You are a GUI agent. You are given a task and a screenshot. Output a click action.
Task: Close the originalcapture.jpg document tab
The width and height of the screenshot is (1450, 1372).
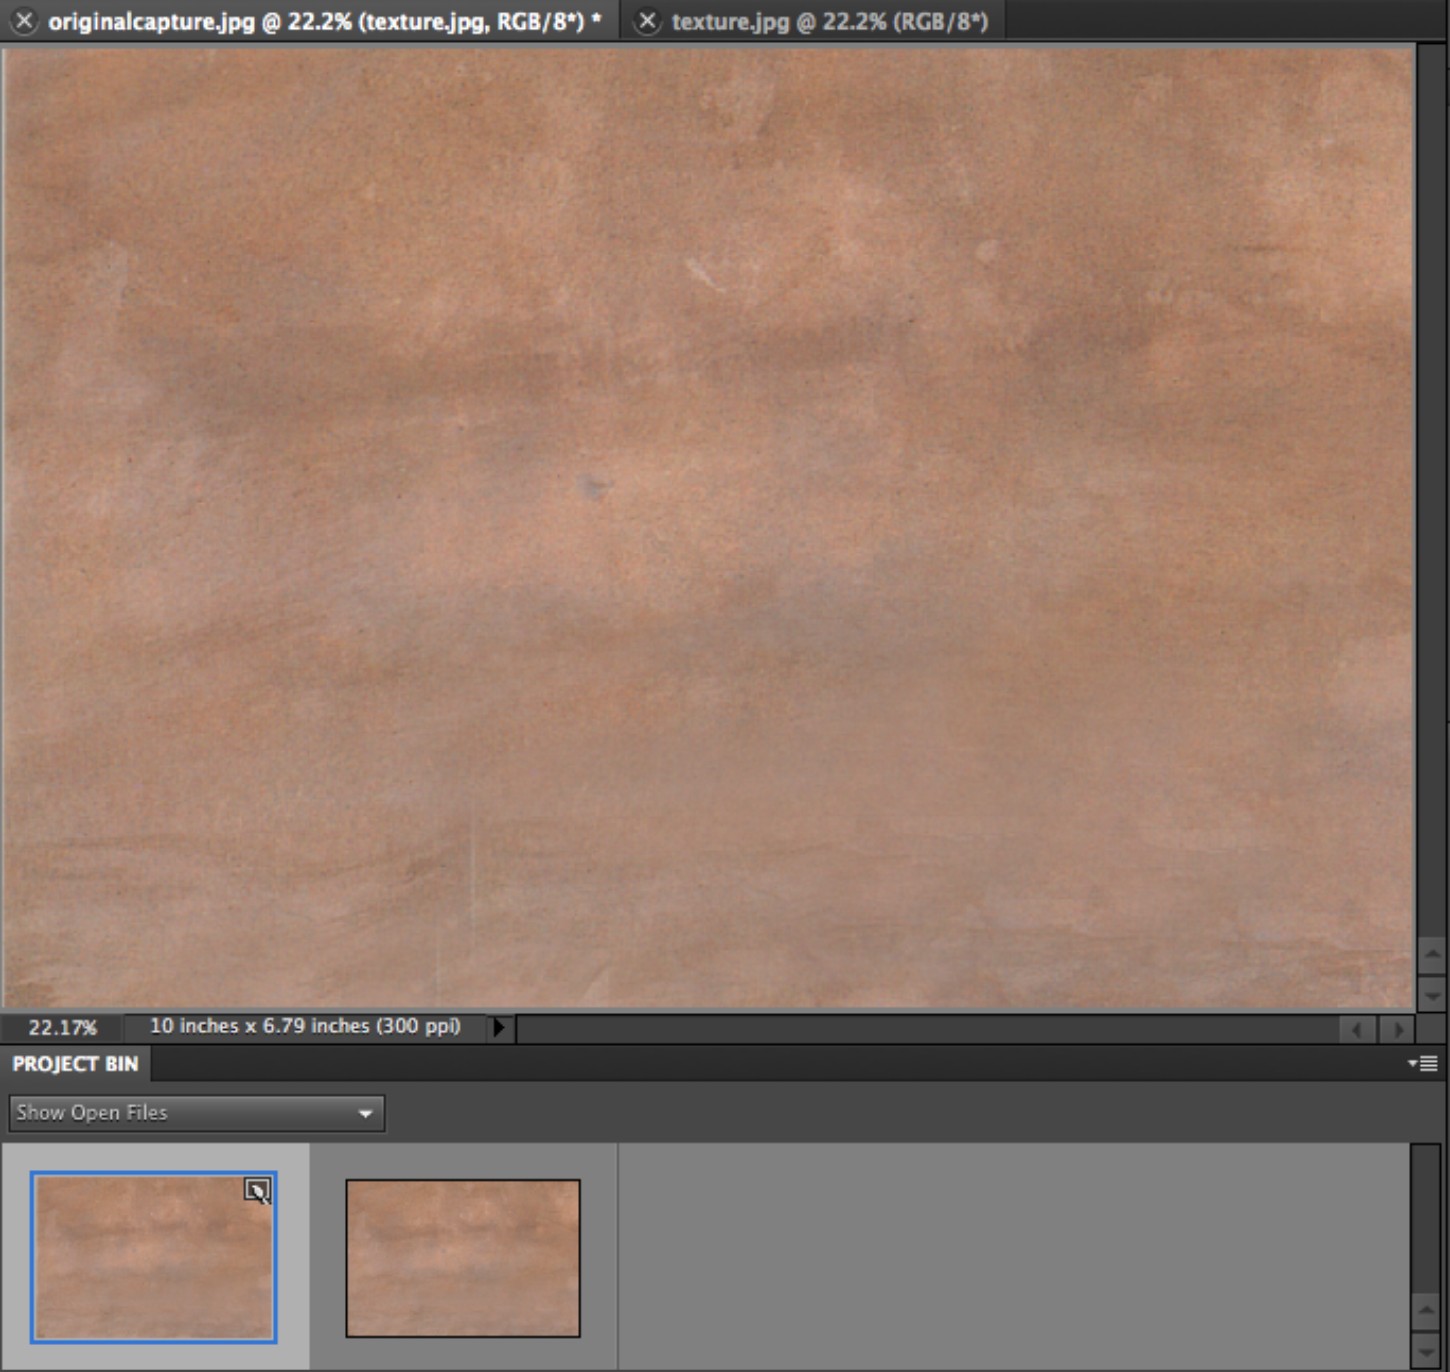click(x=24, y=21)
